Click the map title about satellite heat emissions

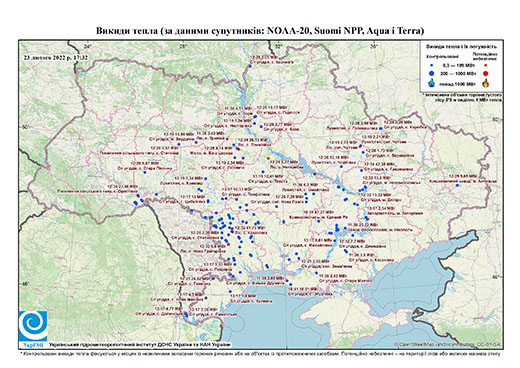tap(260, 31)
